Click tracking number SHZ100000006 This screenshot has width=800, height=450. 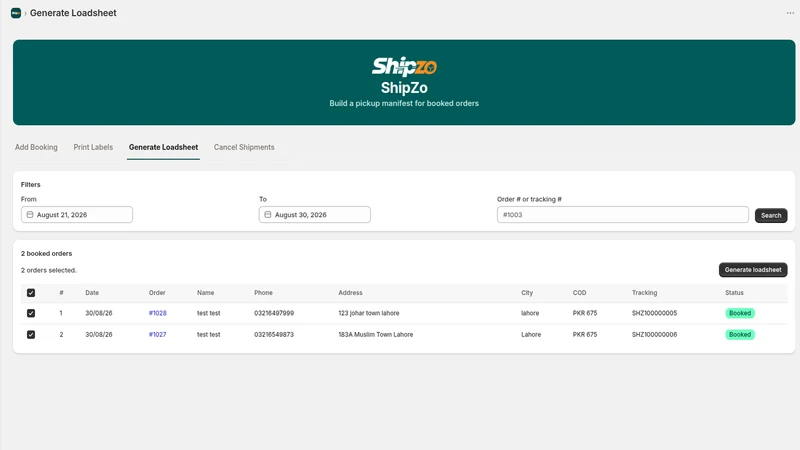pos(654,335)
